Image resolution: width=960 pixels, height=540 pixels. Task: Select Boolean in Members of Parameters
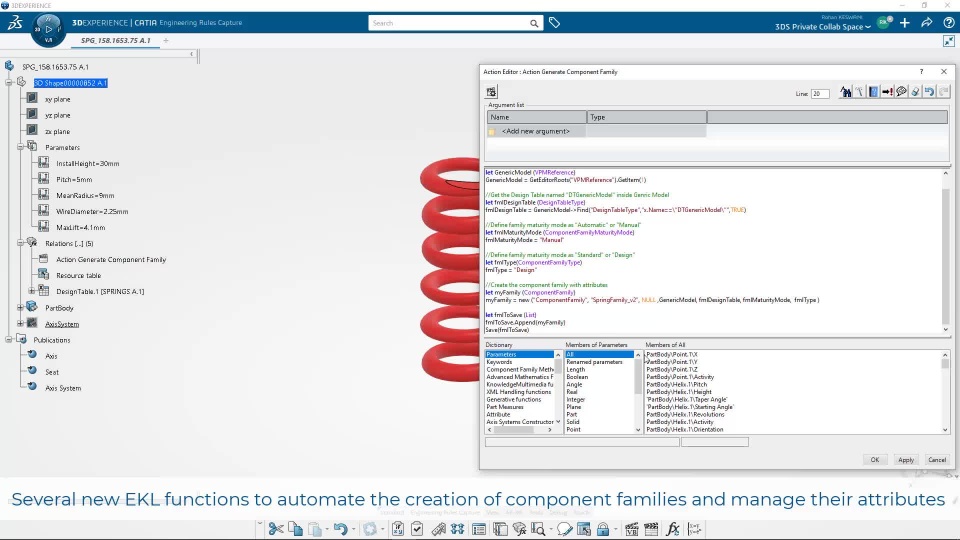577,377
